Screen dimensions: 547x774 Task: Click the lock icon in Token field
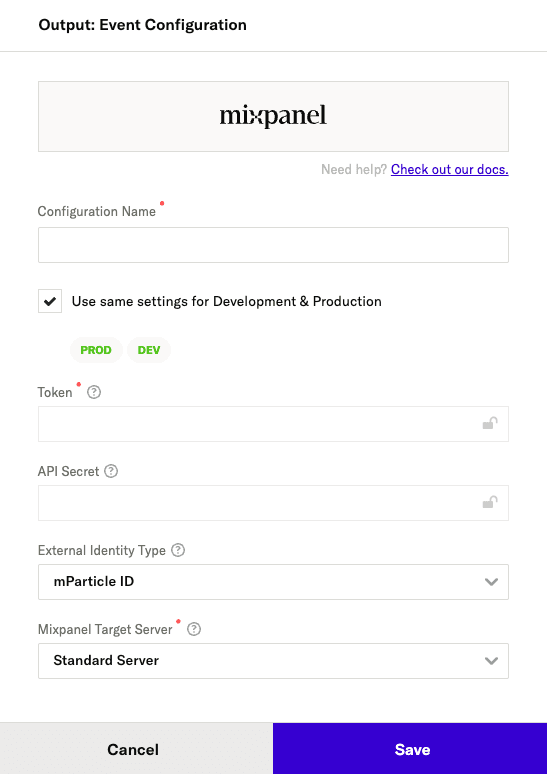tap(490, 424)
